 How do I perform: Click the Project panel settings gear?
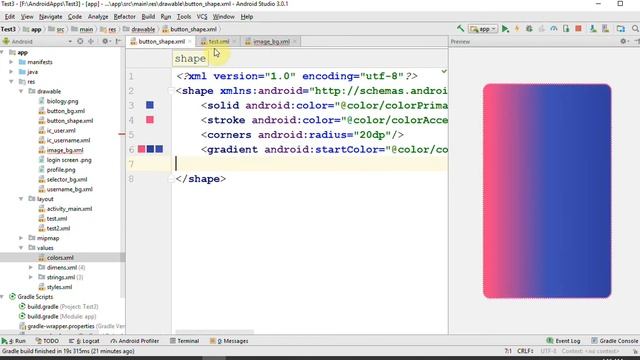tap(105, 41)
